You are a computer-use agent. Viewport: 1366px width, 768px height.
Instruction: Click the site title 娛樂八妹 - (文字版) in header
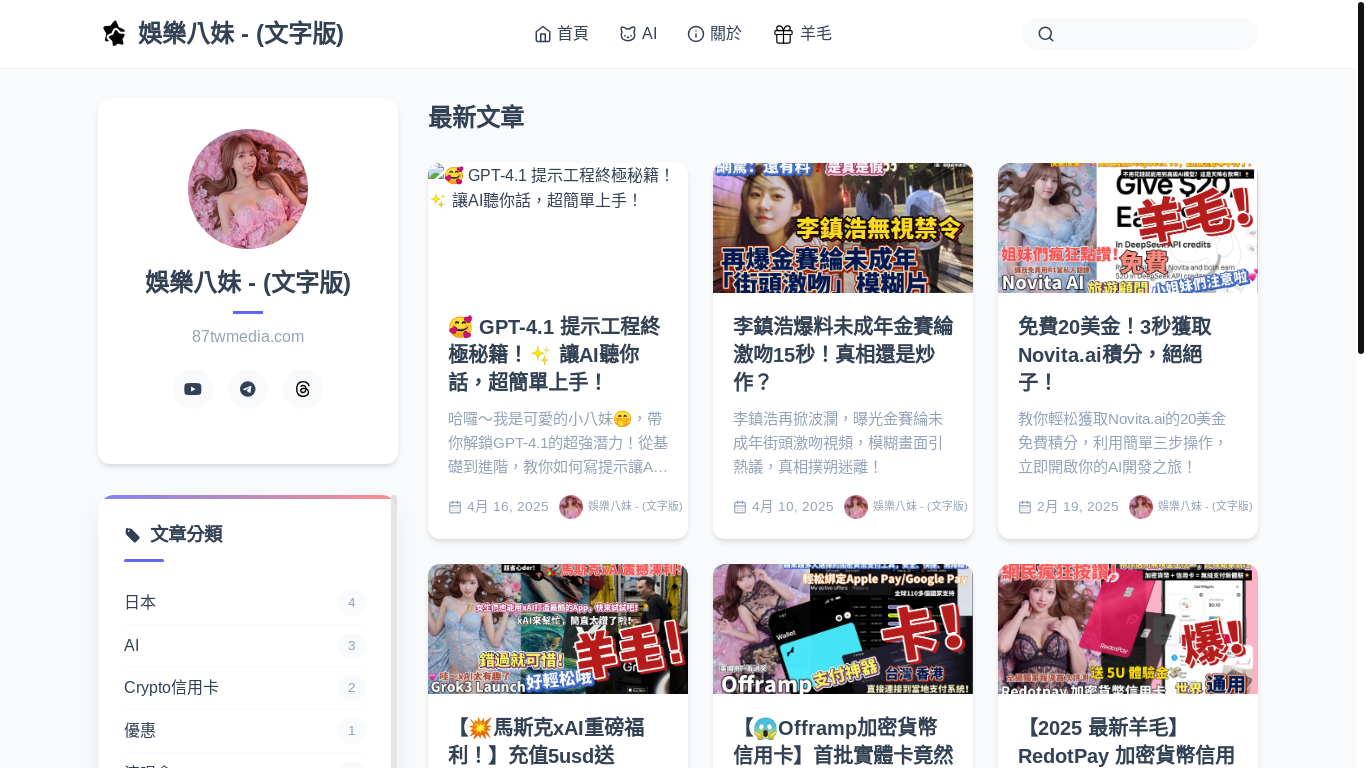click(x=241, y=34)
